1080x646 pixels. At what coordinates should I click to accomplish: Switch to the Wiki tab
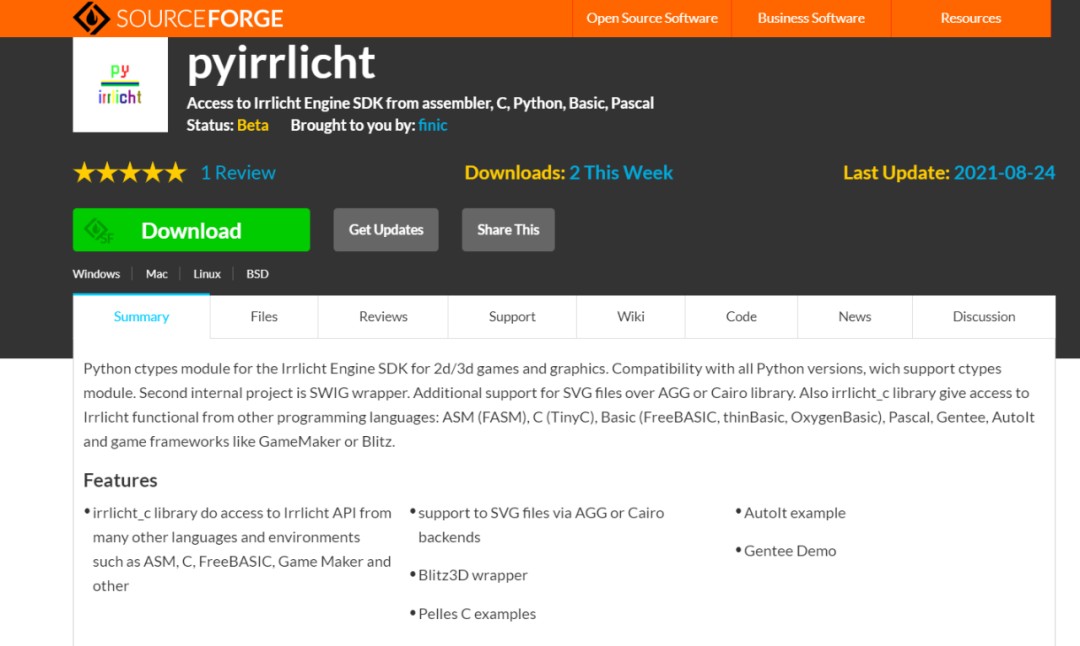(631, 317)
